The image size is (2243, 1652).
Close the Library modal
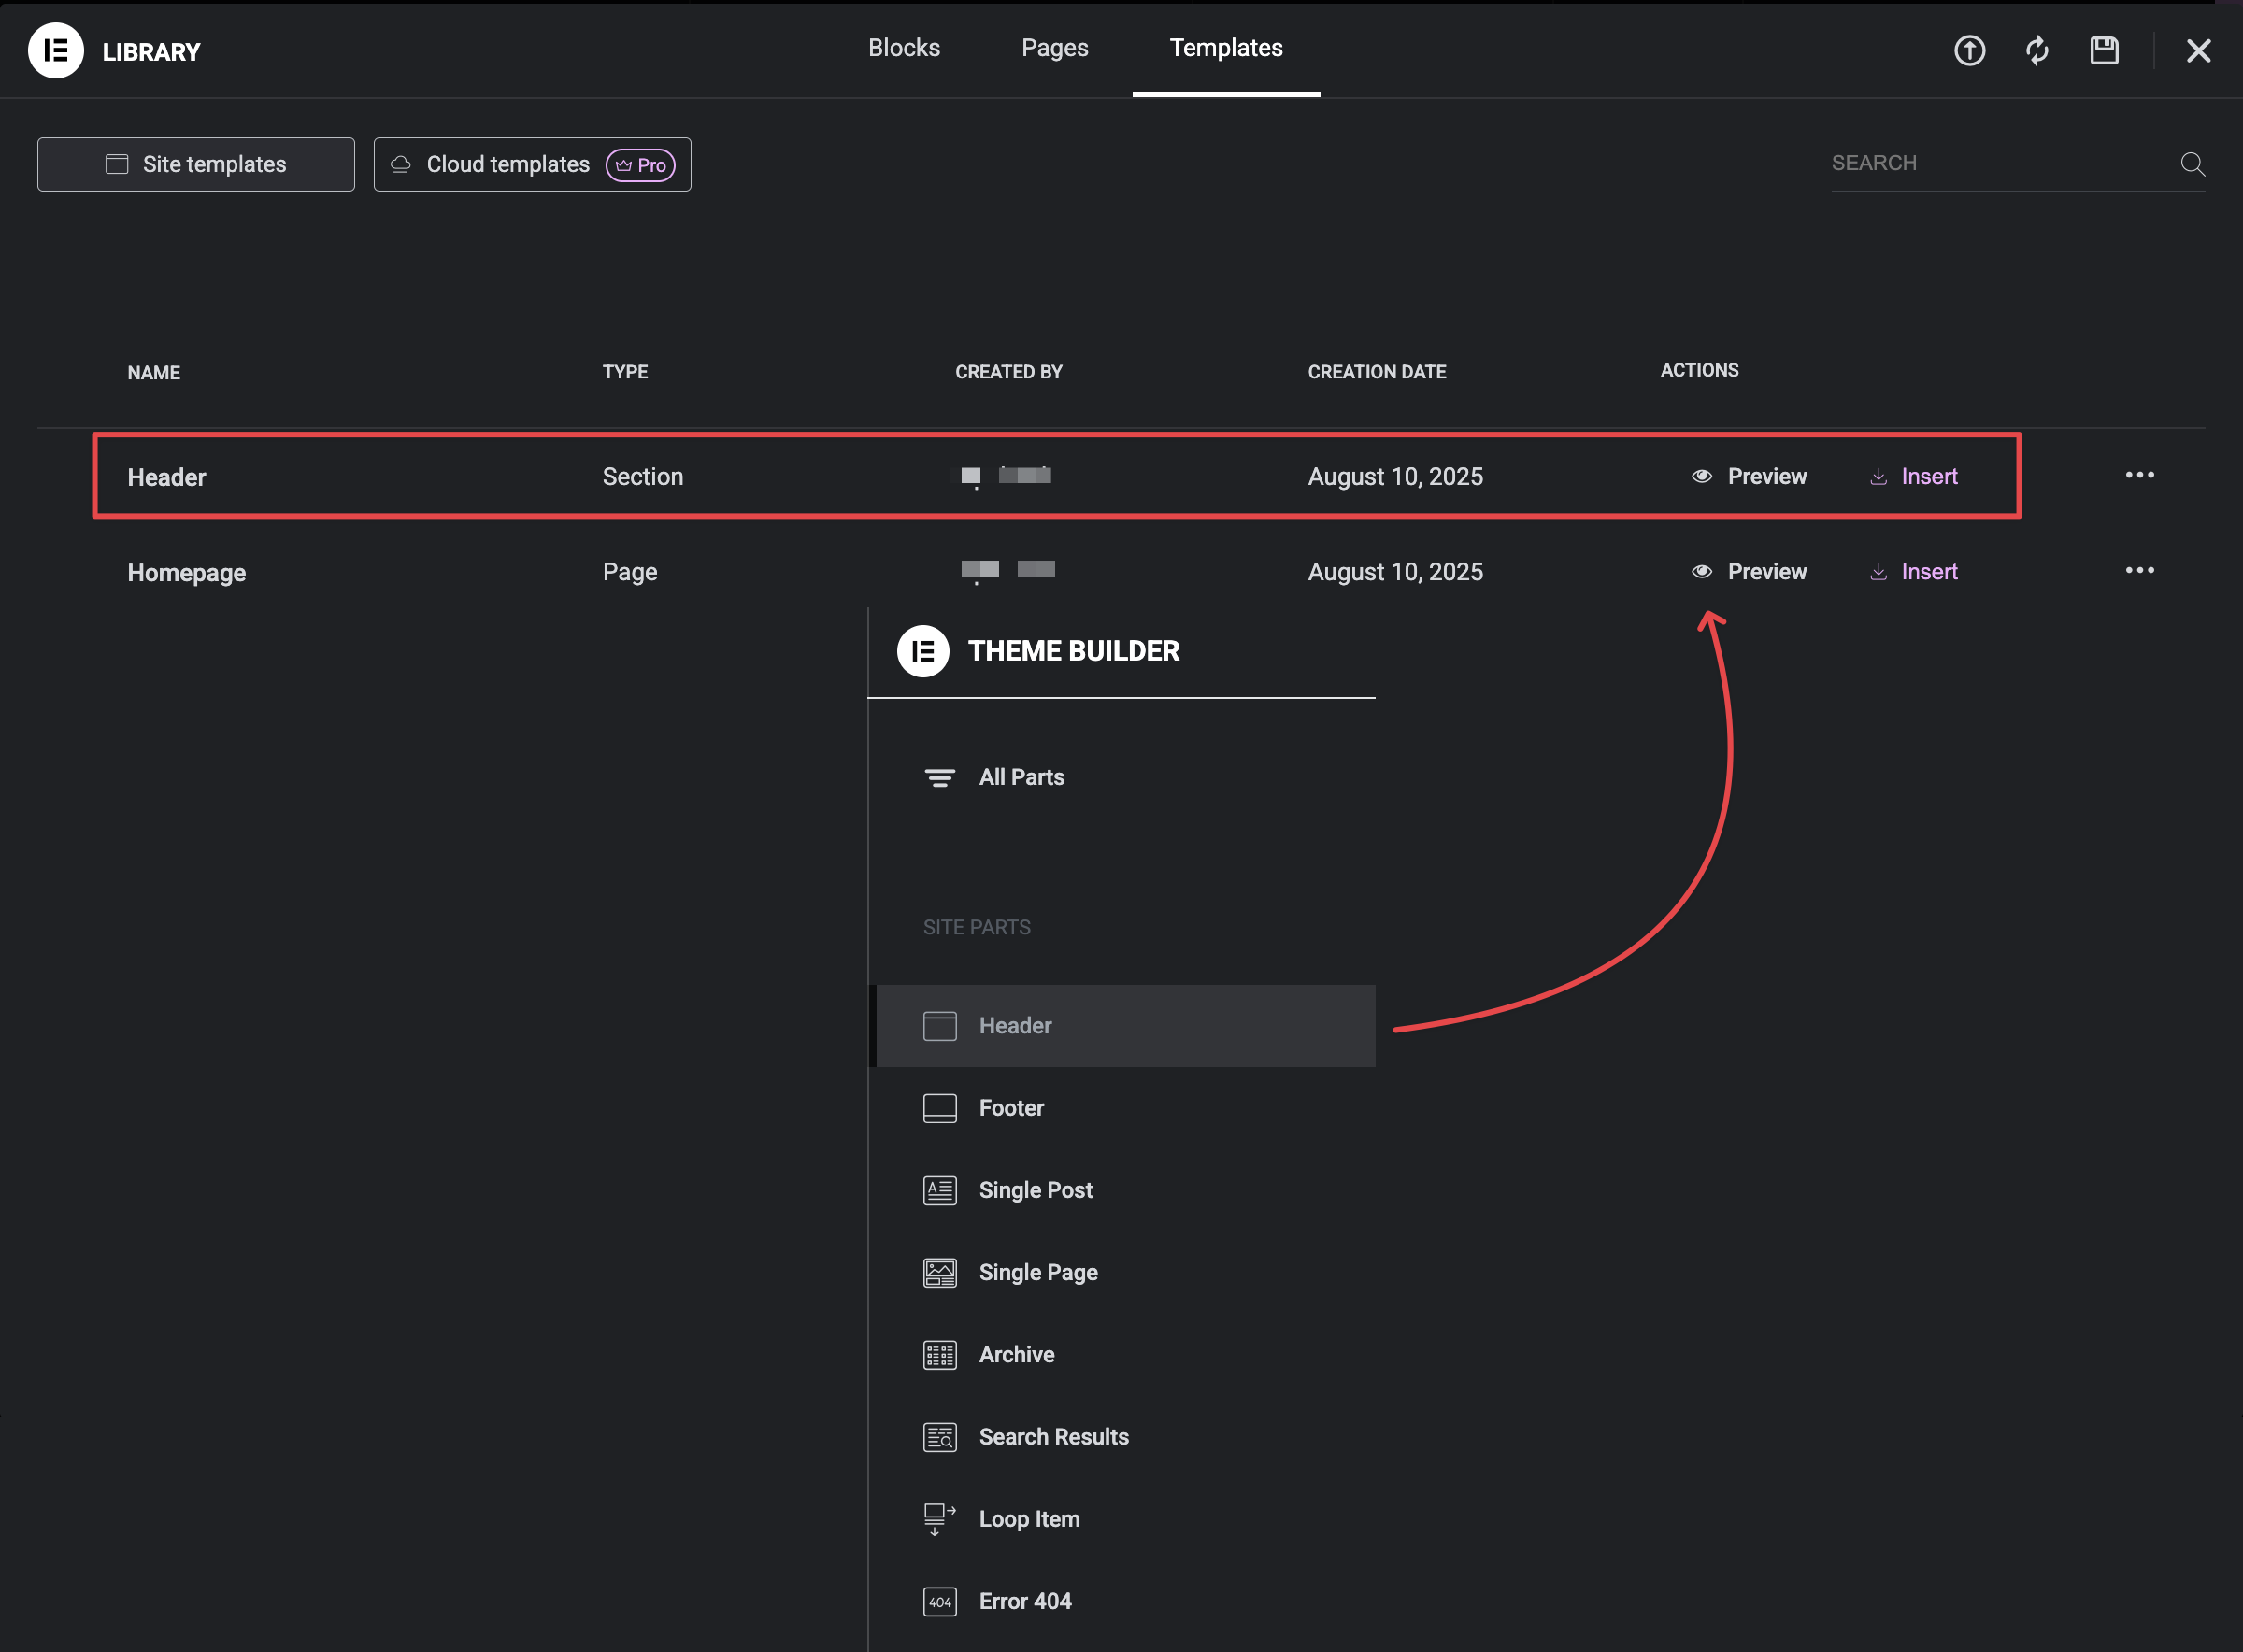point(2198,50)
